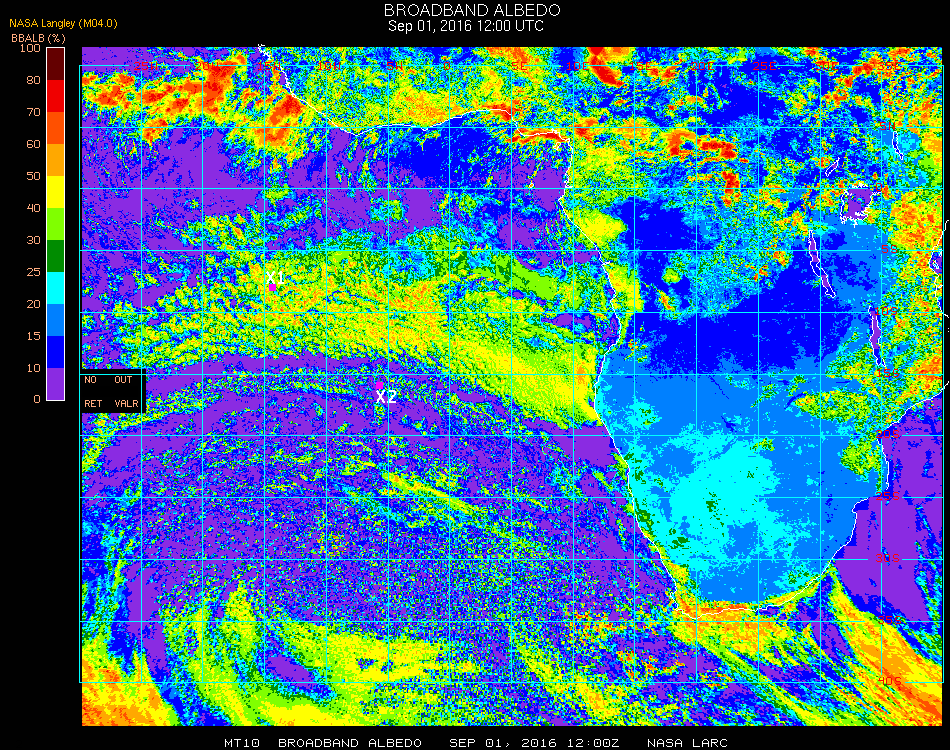
Task: Click the '60' colorbar tick value
Action: point(33,144)
